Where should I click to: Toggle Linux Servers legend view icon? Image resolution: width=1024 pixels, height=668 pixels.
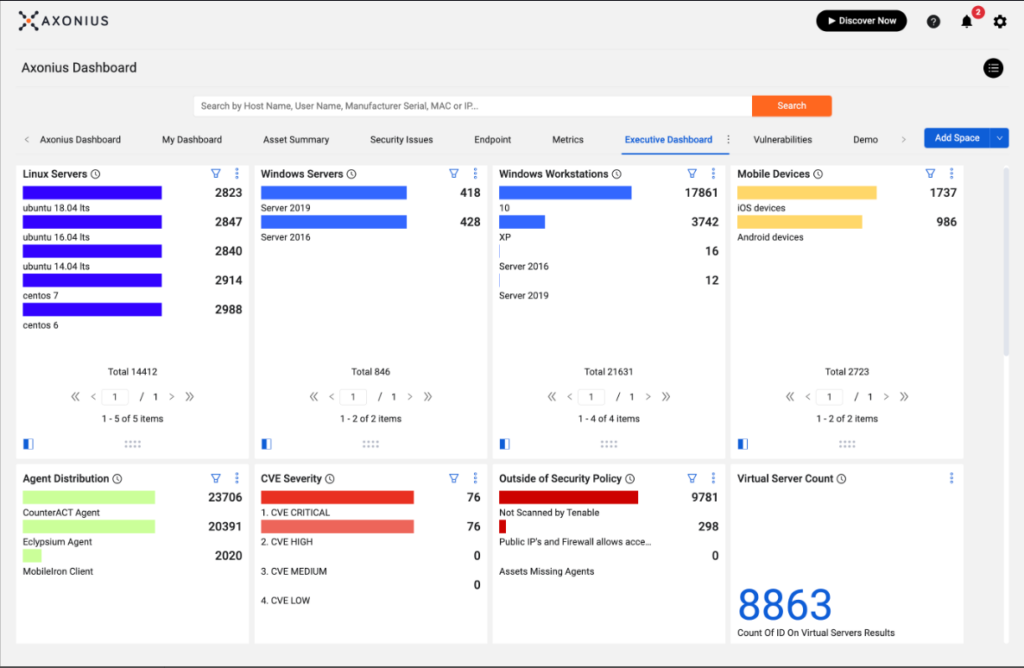(28, 444)
